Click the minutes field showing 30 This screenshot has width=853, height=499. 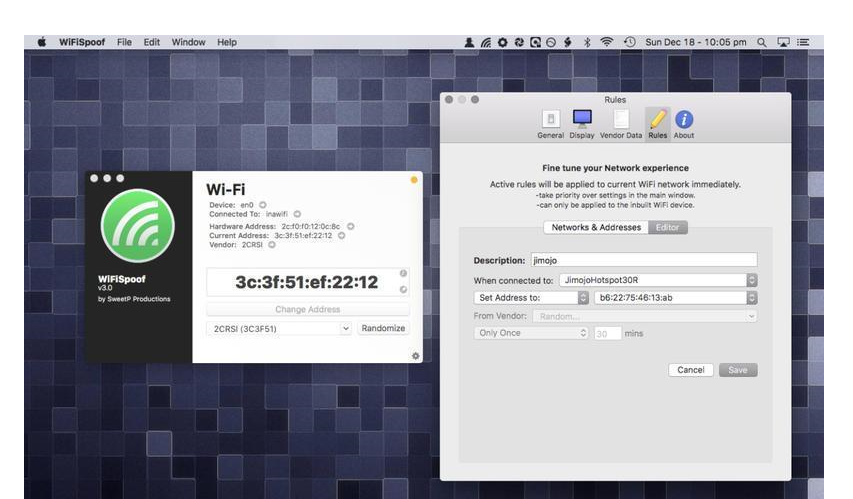(607, 333)
